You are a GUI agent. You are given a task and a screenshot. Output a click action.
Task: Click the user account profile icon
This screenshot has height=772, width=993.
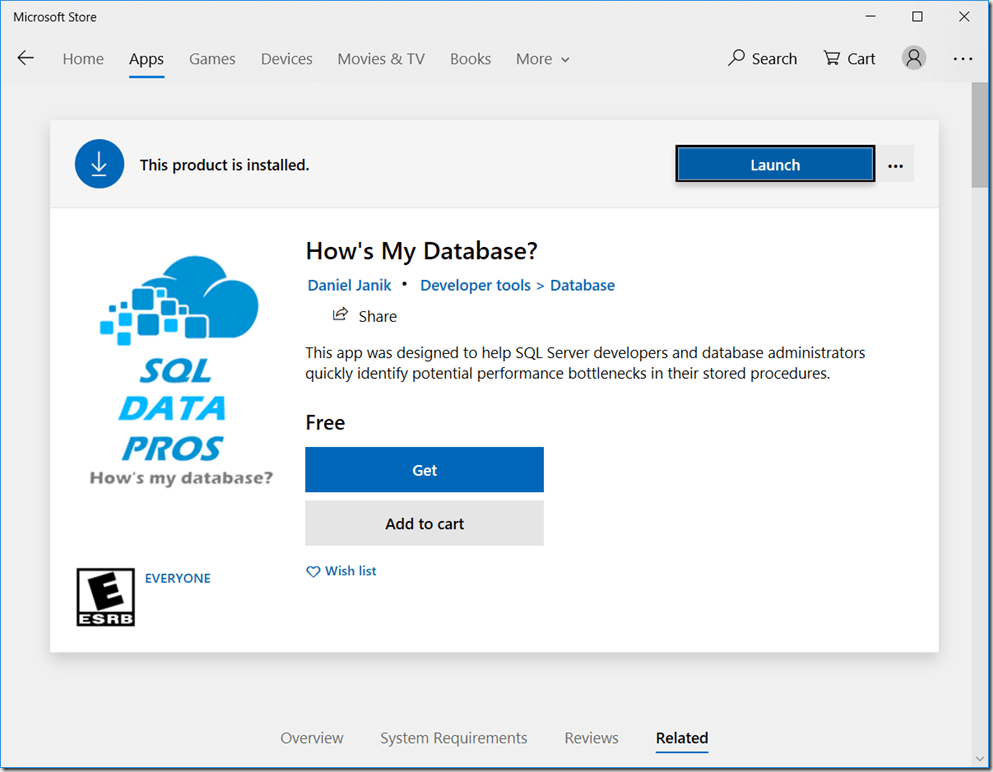[x=913, y=58]
